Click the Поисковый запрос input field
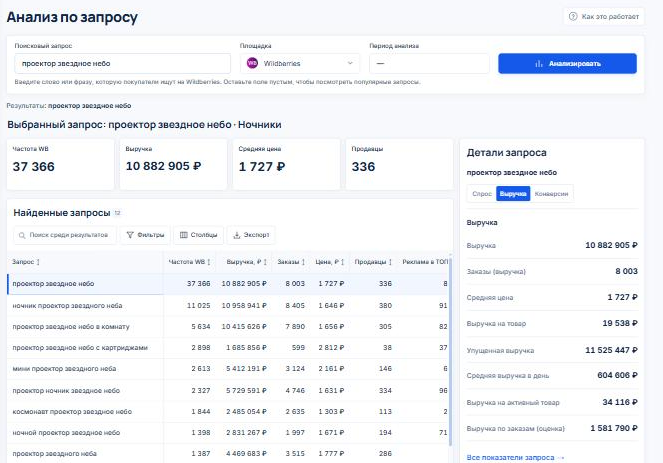 123,63
